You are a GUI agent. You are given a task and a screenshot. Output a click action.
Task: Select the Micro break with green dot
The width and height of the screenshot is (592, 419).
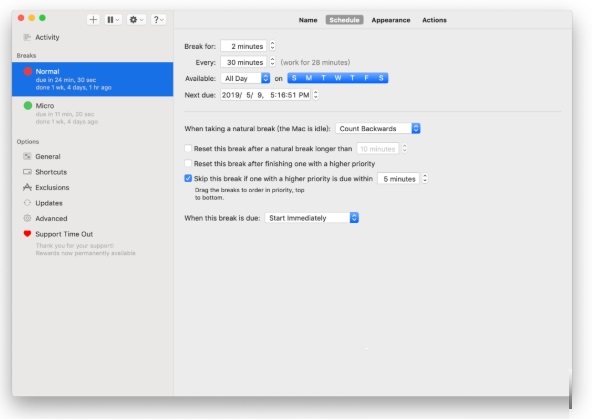[92, 113]
